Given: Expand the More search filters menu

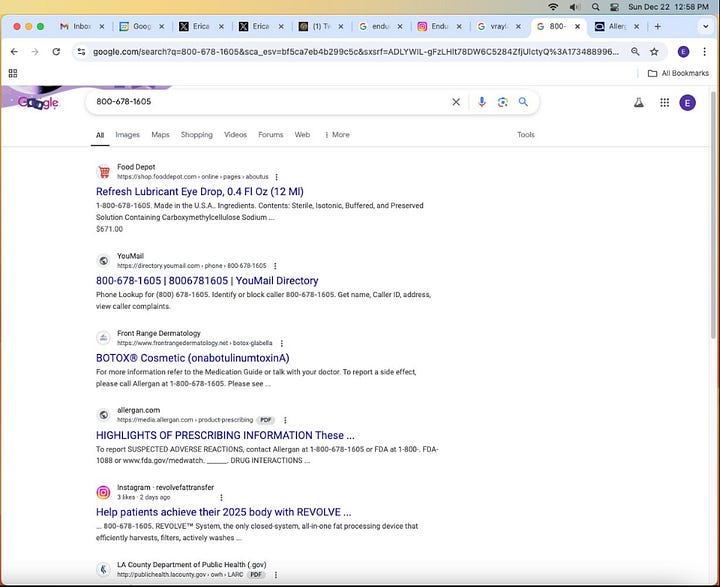Looking at the screenshot, I should tap(338, 135).
